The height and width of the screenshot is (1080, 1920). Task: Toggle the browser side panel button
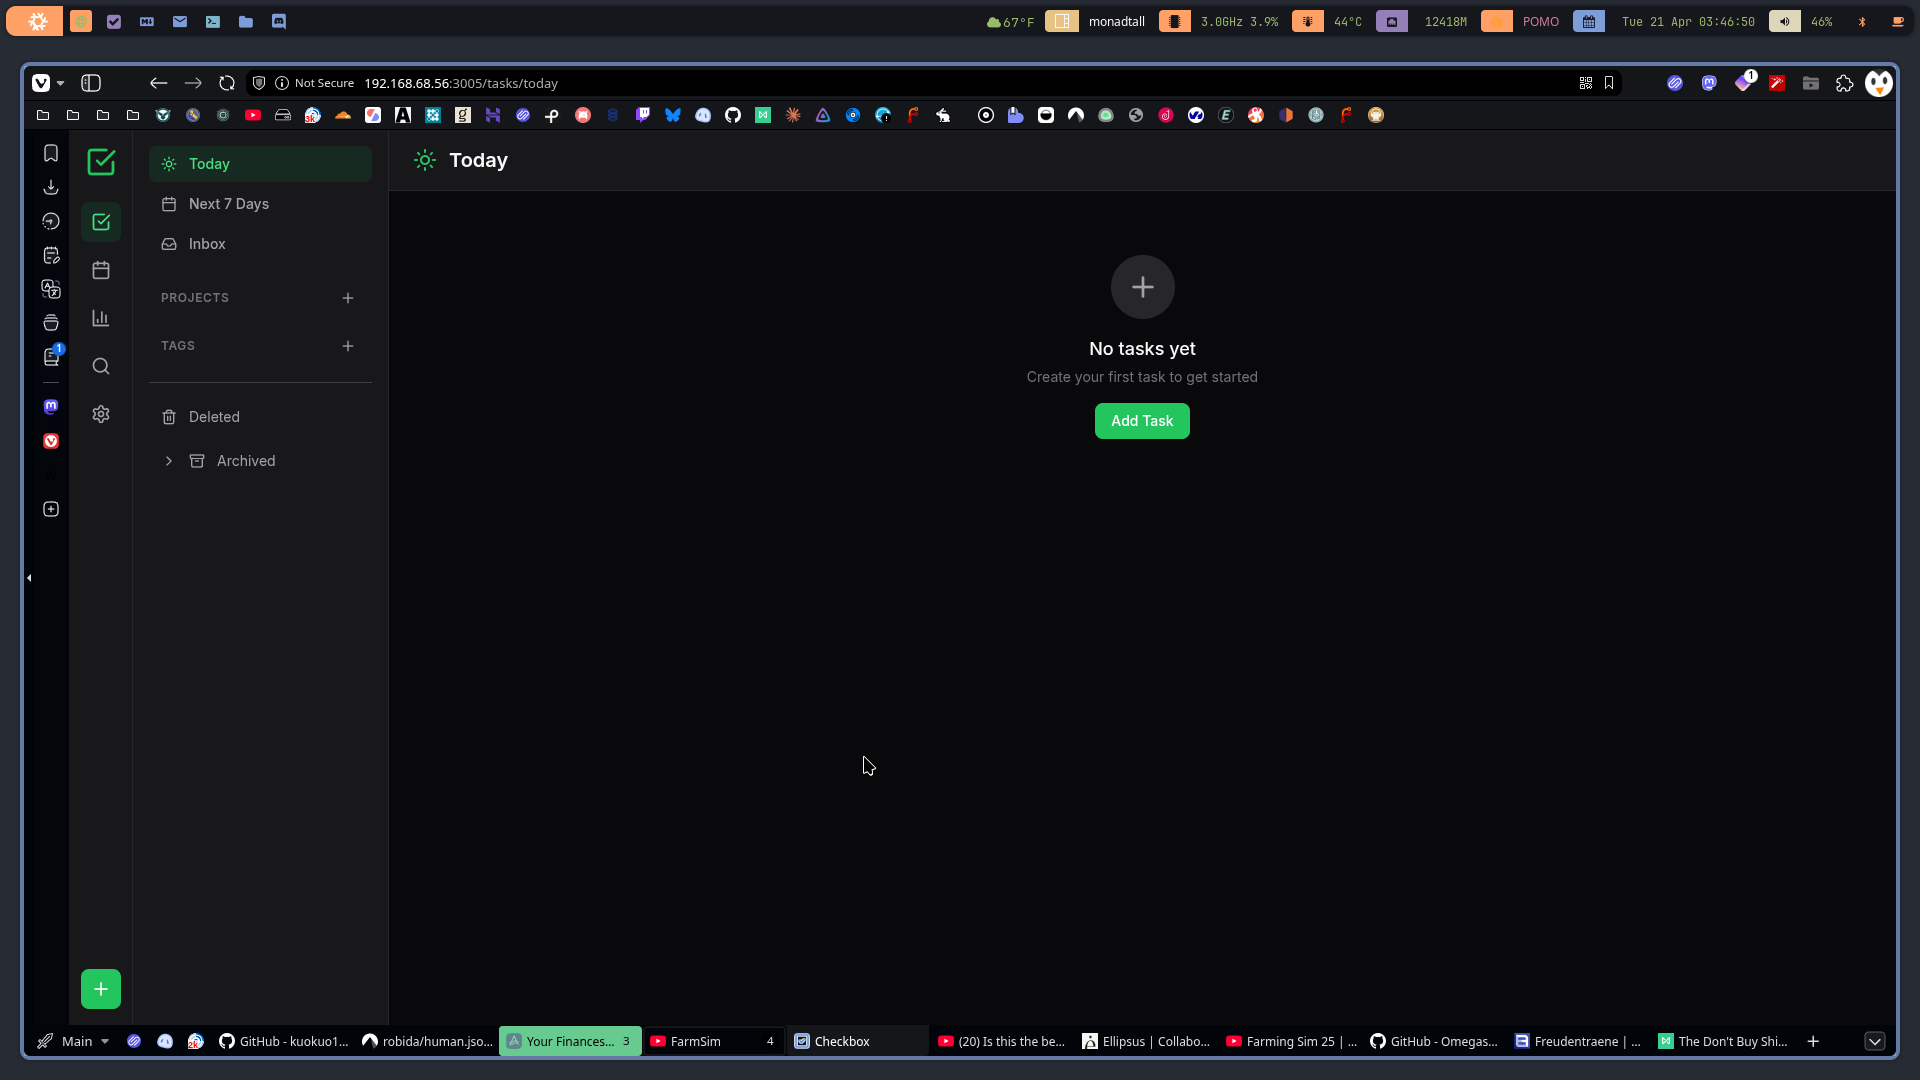(x=91, y=83)
